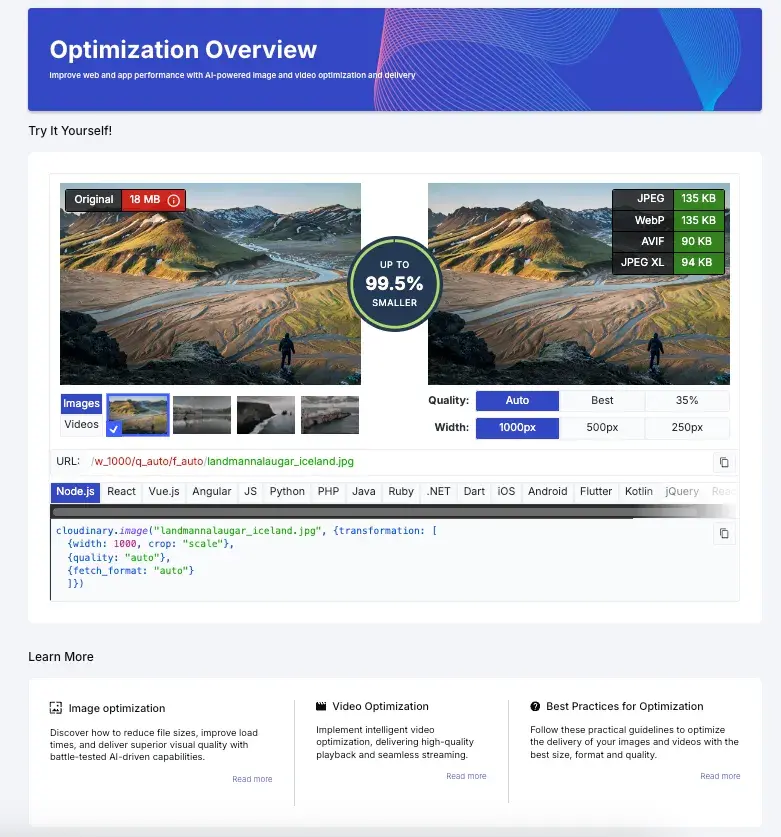Click the Image optimization card icon

coord(56,708)
